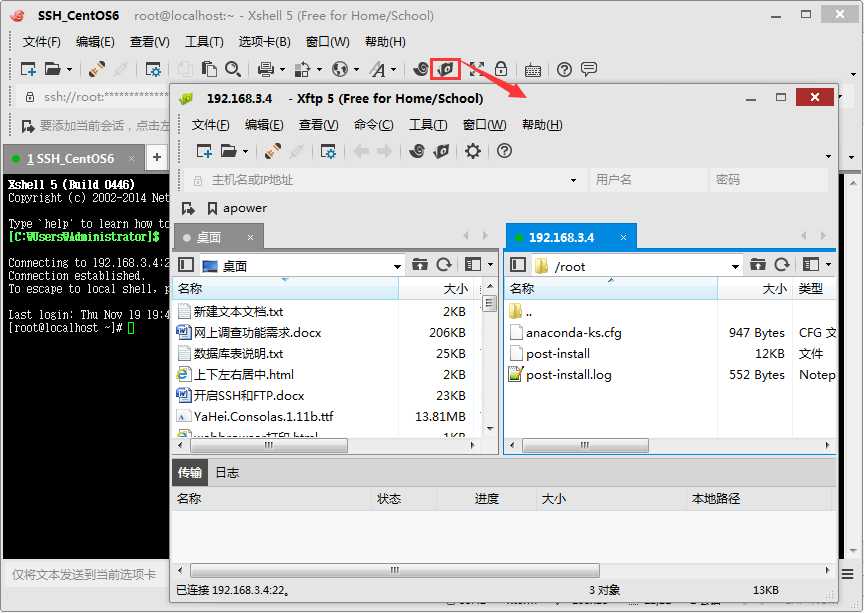Click the Font icon in Xshell toolbar
864x613 pixels.
point(377,69)
